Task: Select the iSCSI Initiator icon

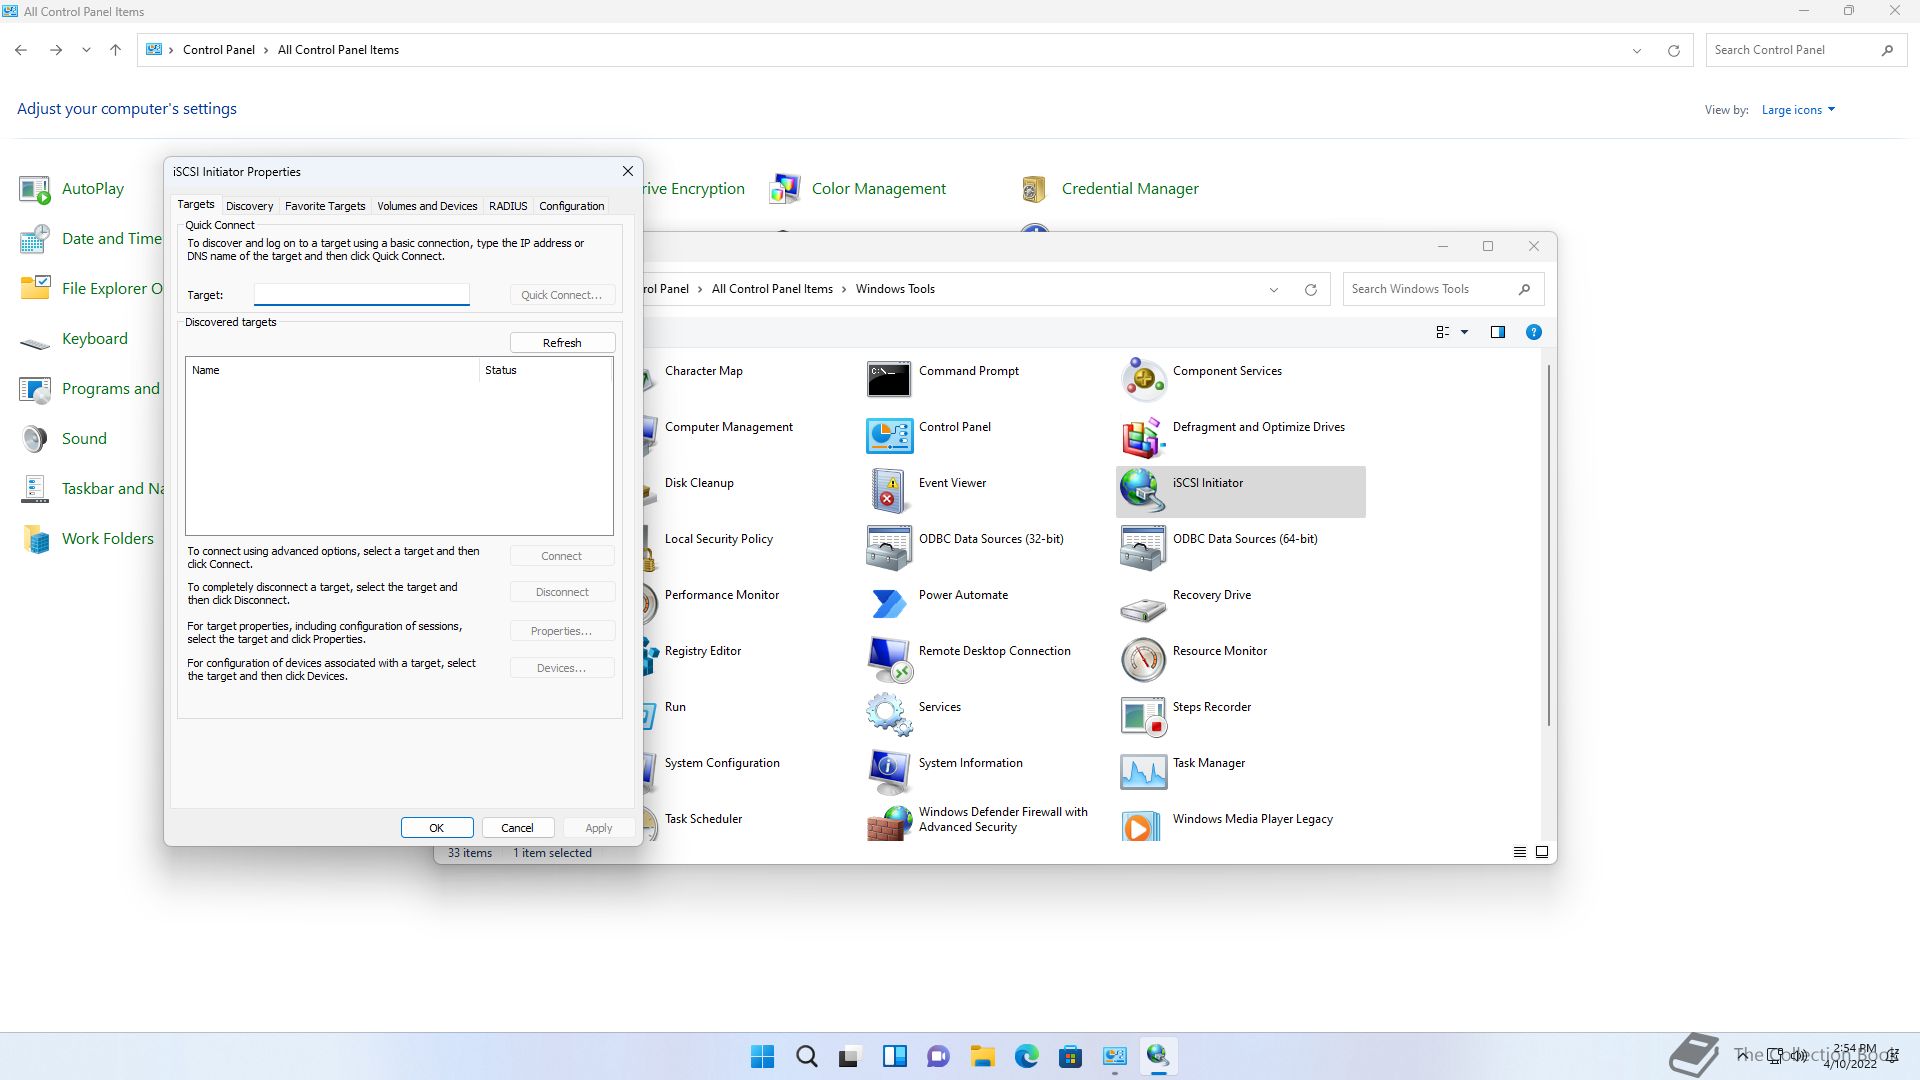Action: point(1143,491)
